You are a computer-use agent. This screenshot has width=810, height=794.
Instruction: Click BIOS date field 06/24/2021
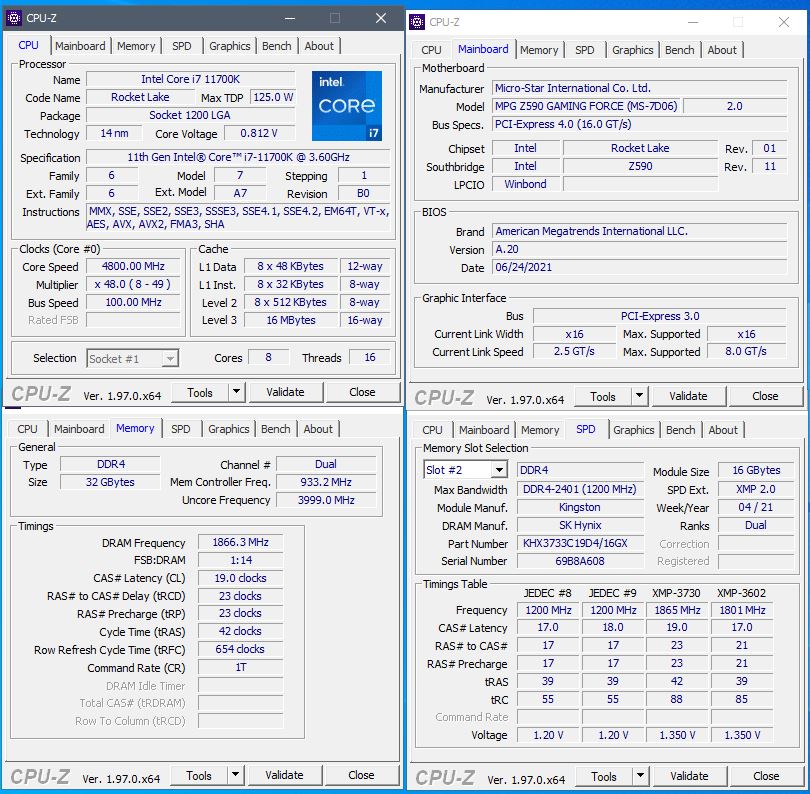640,267
